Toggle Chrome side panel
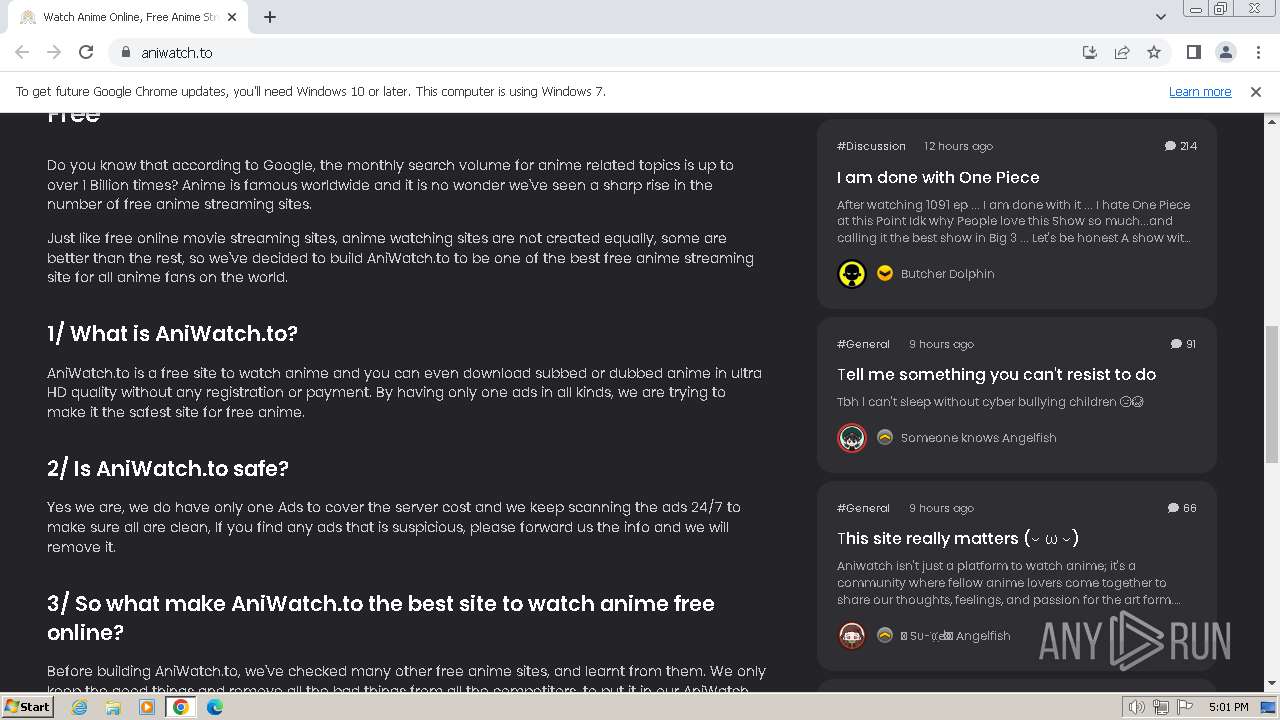Viewport: 1280px width, 720px height. tap(1193, 52)
